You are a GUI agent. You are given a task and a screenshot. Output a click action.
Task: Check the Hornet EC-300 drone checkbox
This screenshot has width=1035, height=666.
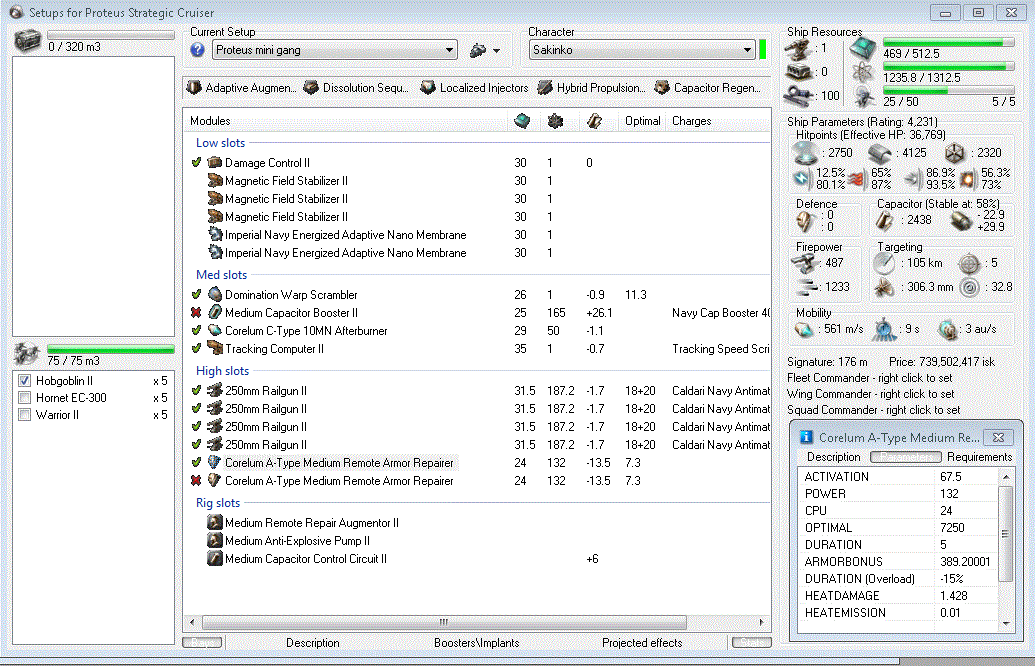pyautogui.click(x=24, y=398)
